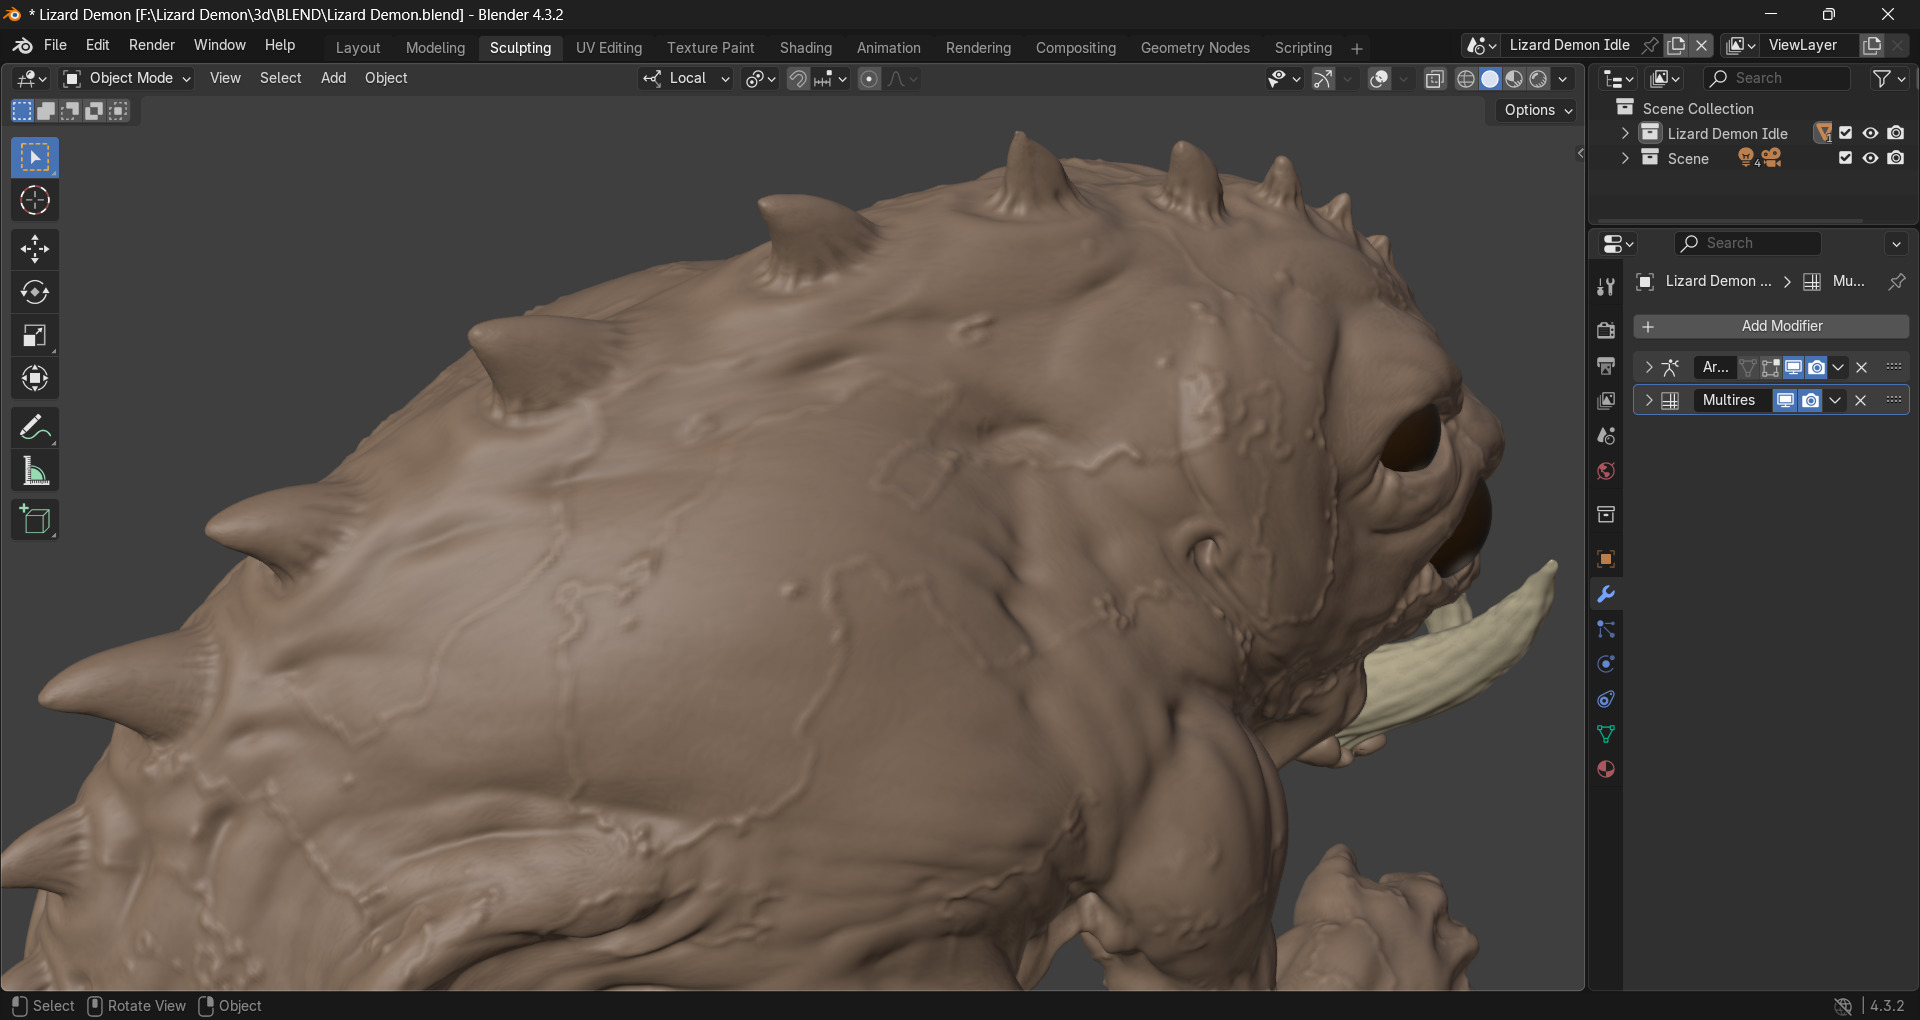Toggle snapping magnet in viewport header
Screen dimensions: 1920x1020
point(798,79)
